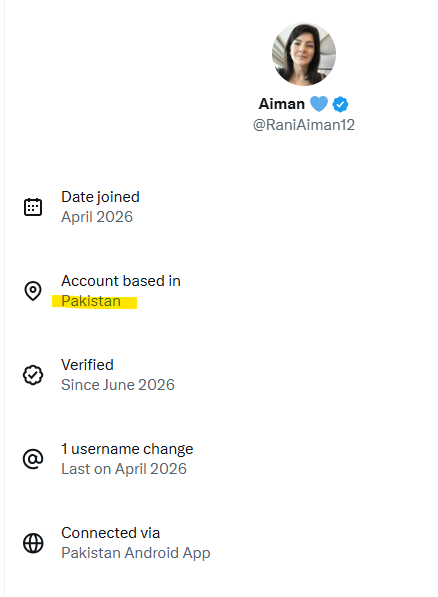Click the blue verified checkmark badge
438x597 pixels.
coord(340,104)
